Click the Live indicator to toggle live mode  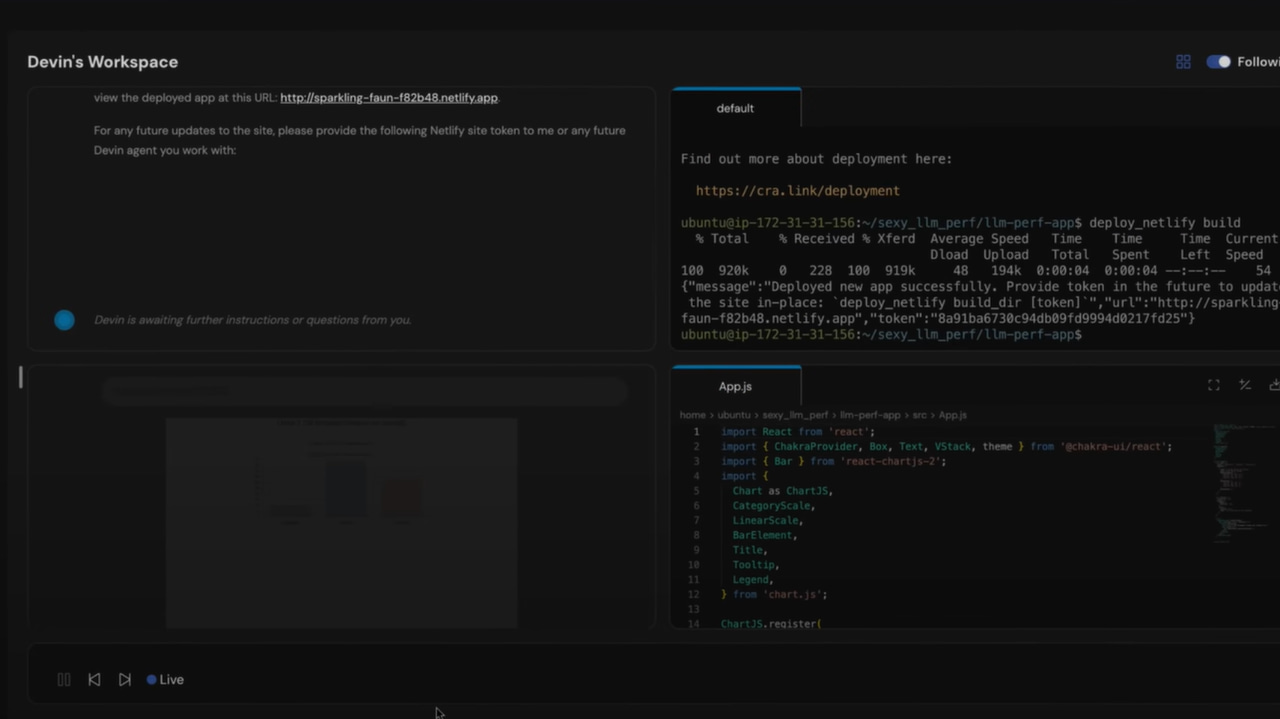pyautogui.click(x=165, y=679)
